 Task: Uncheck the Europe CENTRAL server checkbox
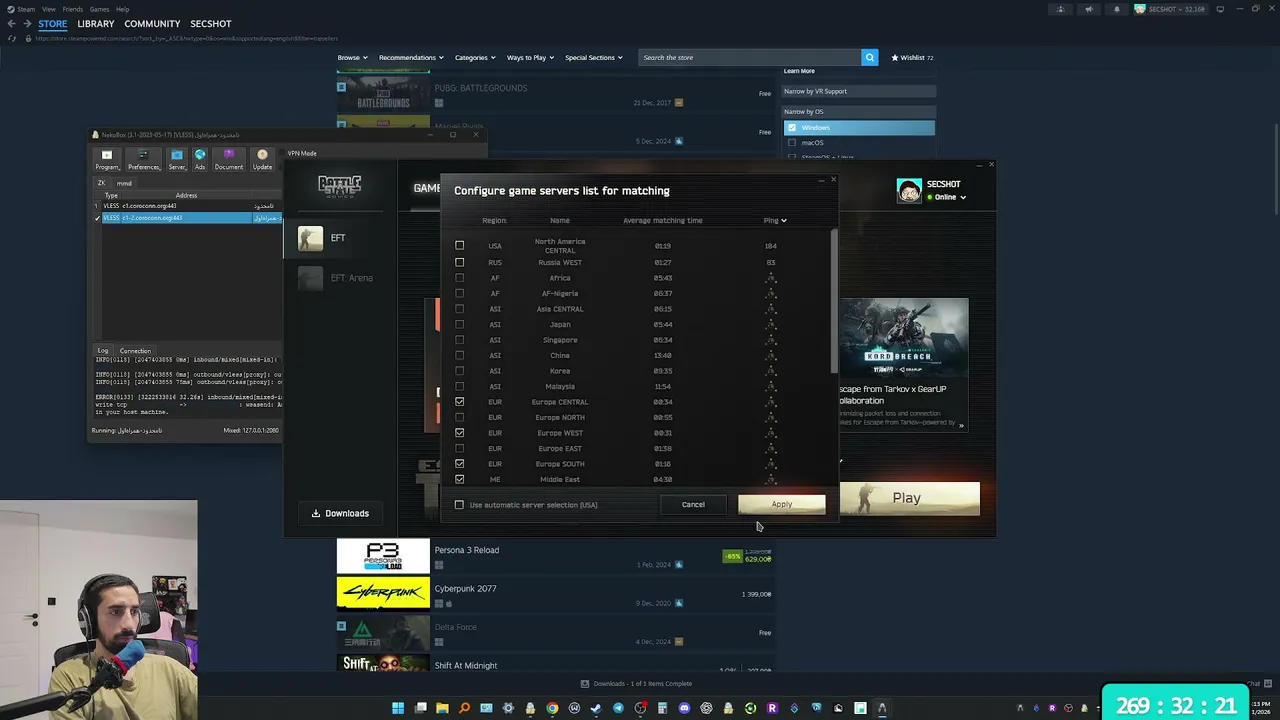[460, 402]
